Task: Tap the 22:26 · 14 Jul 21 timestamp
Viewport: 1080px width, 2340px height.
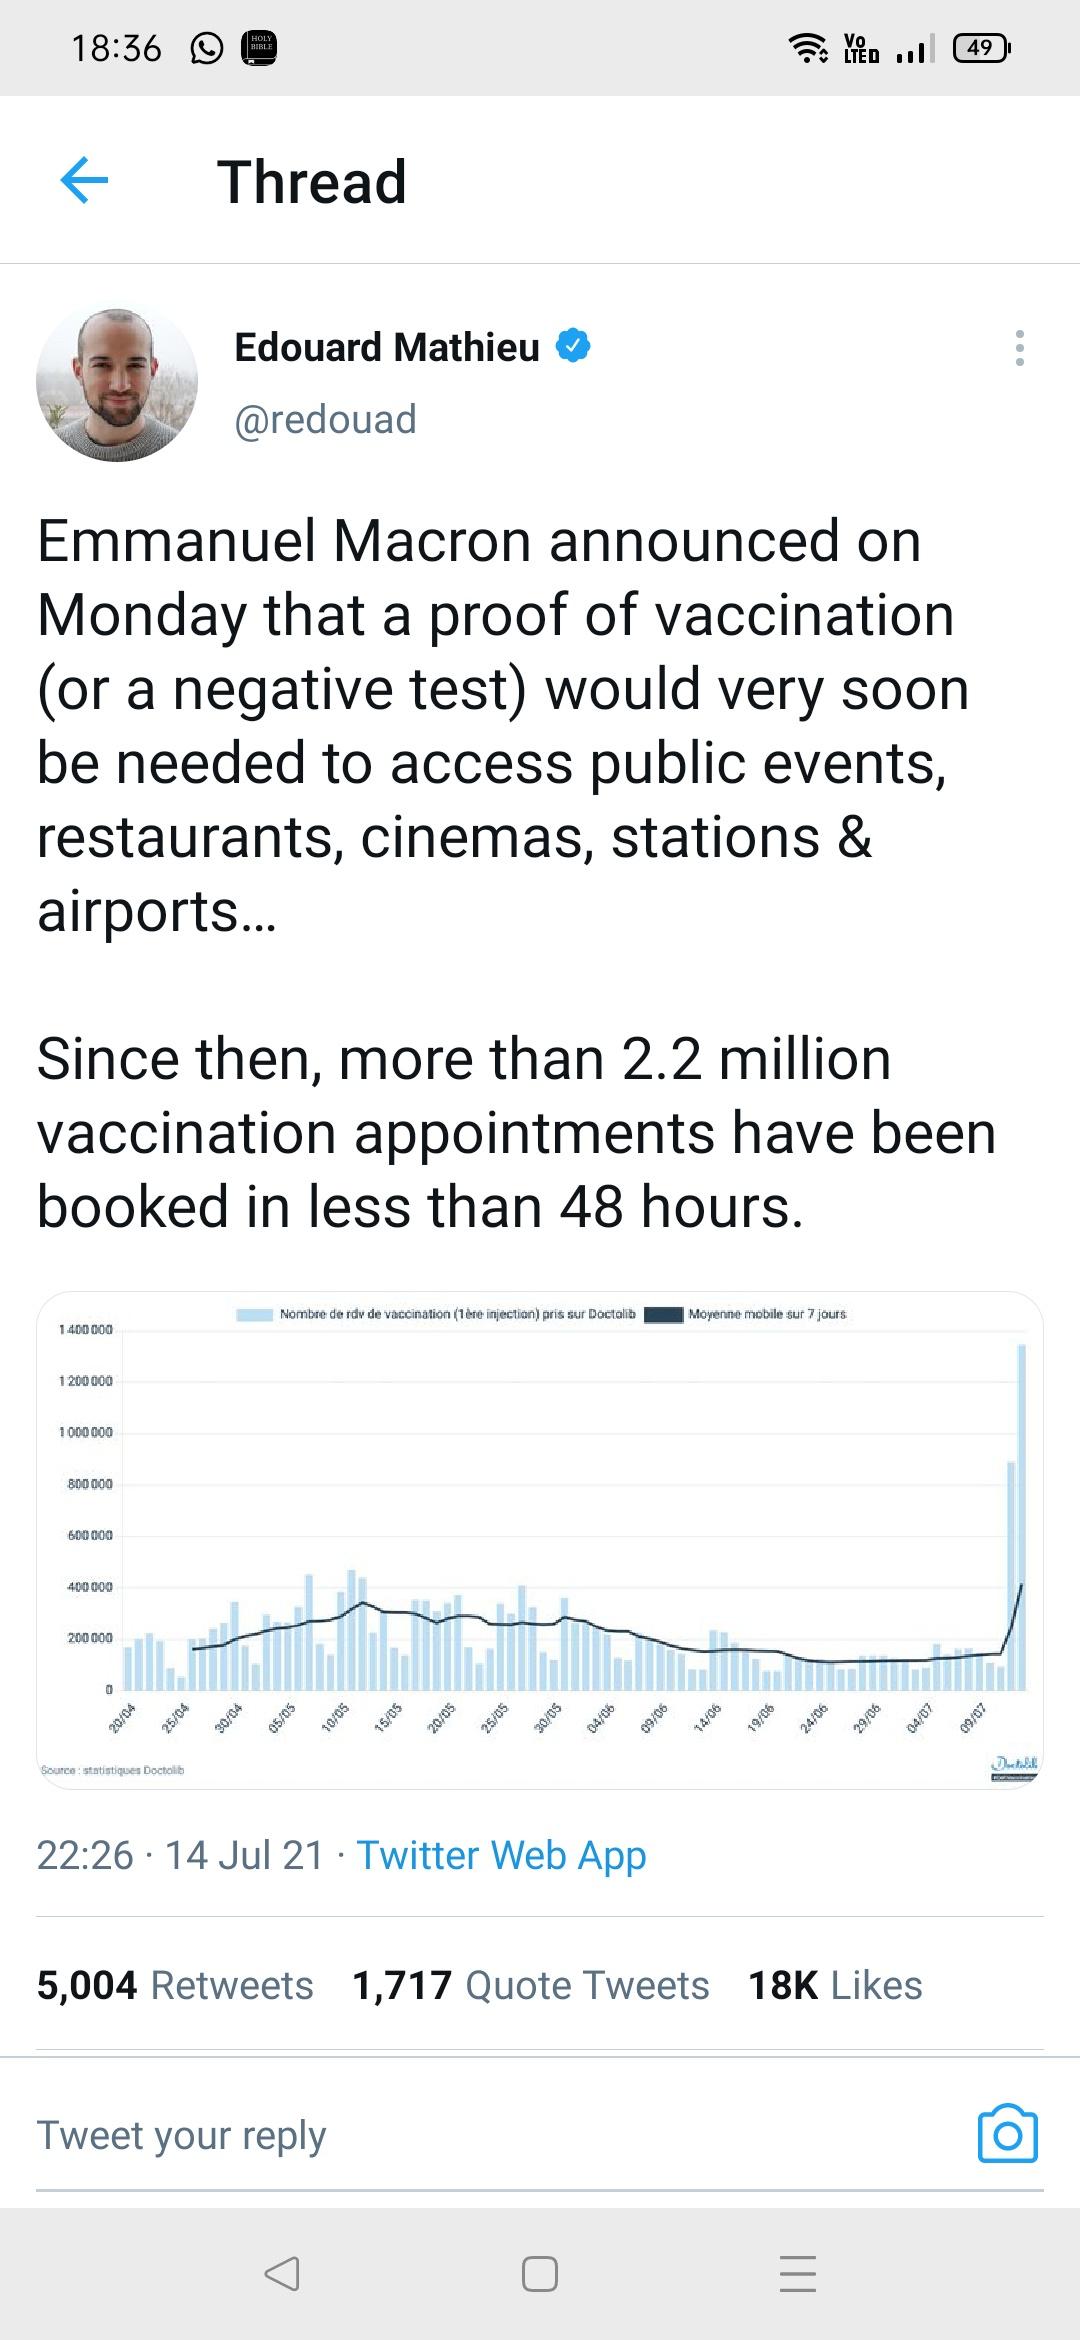Action: click(180, 1855)
